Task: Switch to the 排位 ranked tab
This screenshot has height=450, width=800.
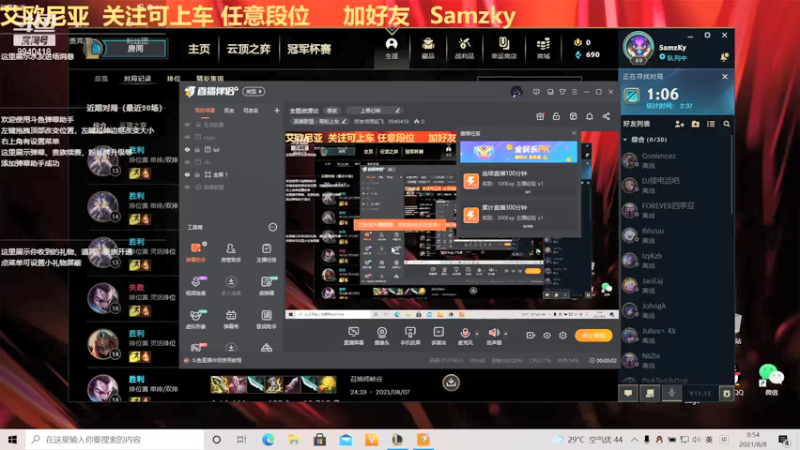Action: pyautogui.click(x=173, y=79)
